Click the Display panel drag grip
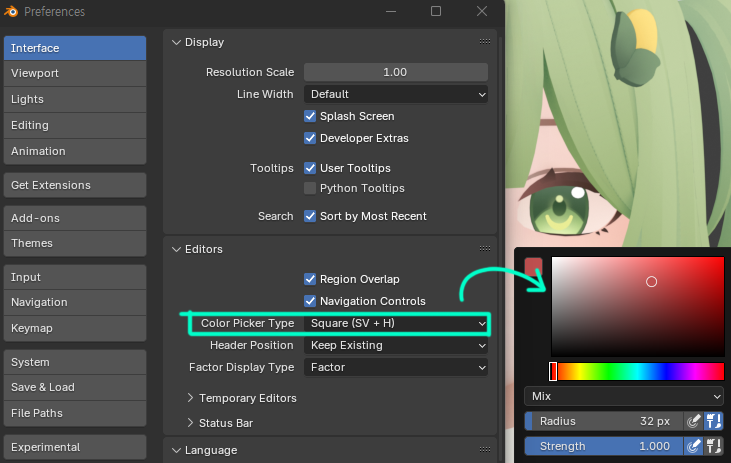The height and width of the screenshot is (463, 731). [x=485, y=42]
